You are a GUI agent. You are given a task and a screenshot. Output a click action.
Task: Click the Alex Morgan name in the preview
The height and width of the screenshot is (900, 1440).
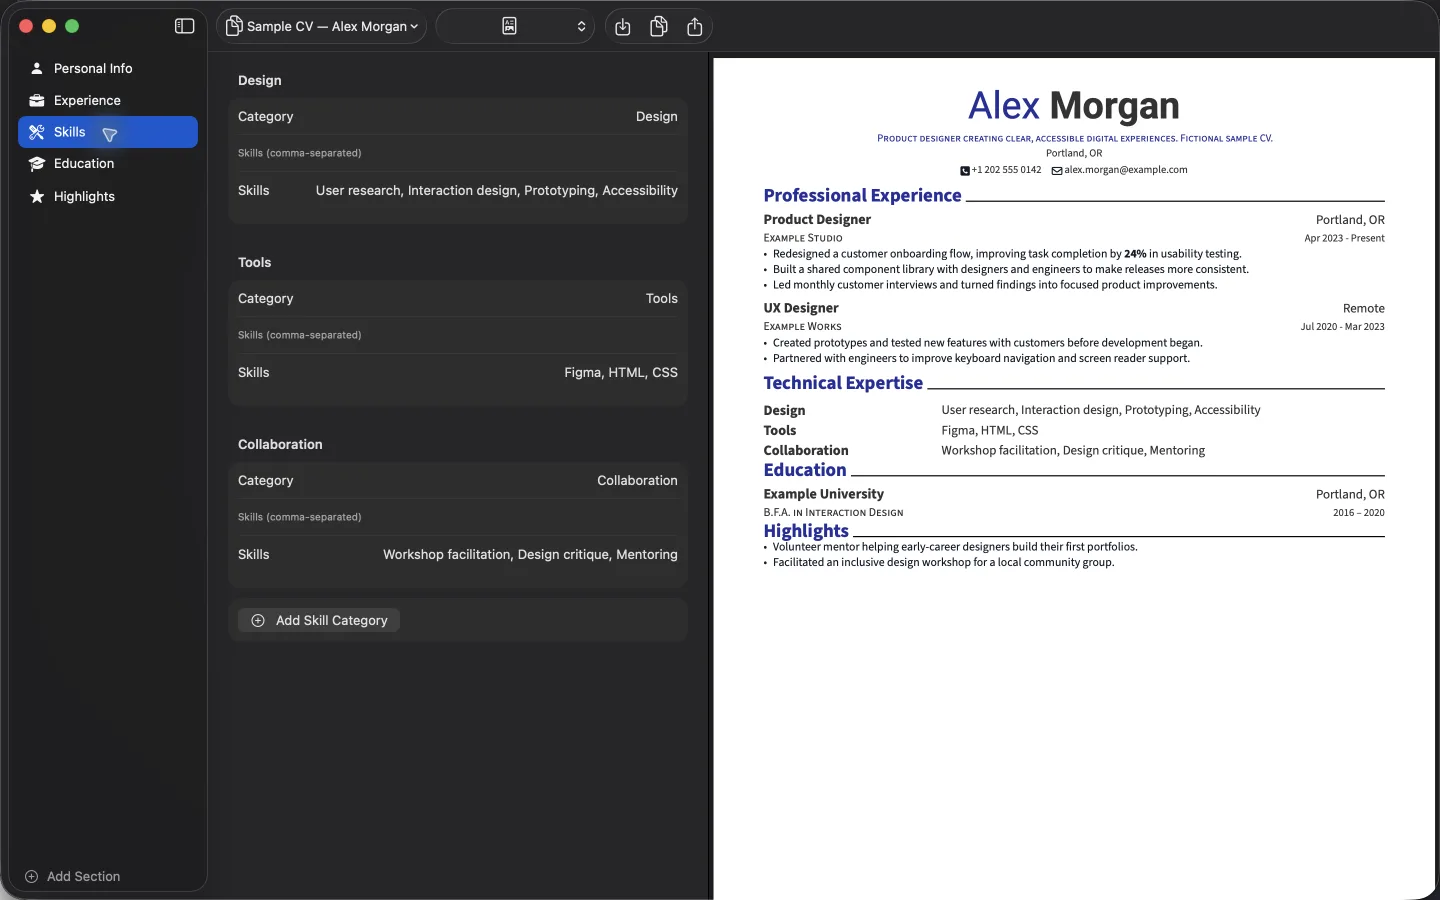[x=1074, y=106]
